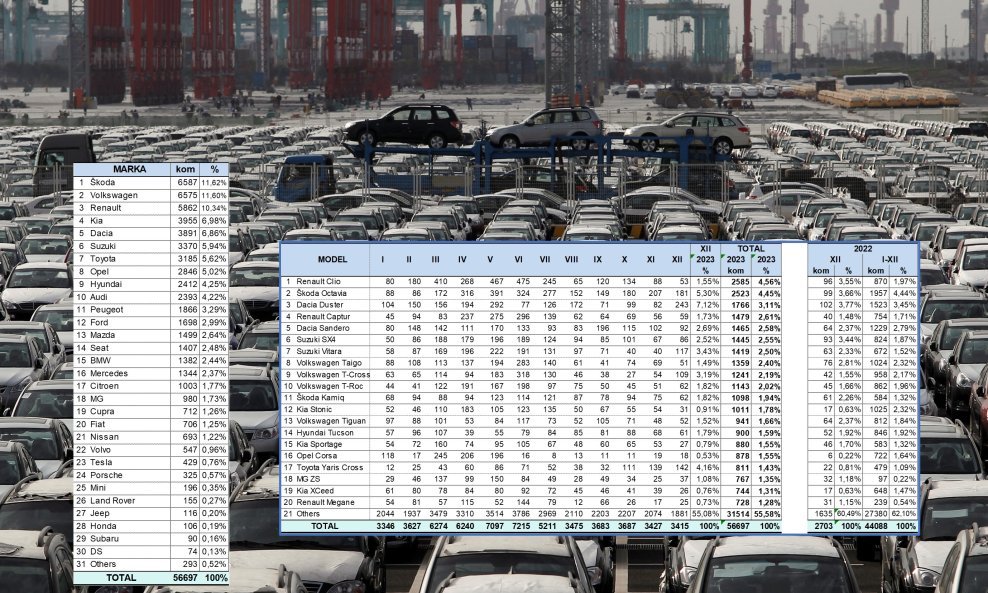Click the "Dacia" brand in the MARKA table
The height and width of the screenshot is (593, 988).
101,233
